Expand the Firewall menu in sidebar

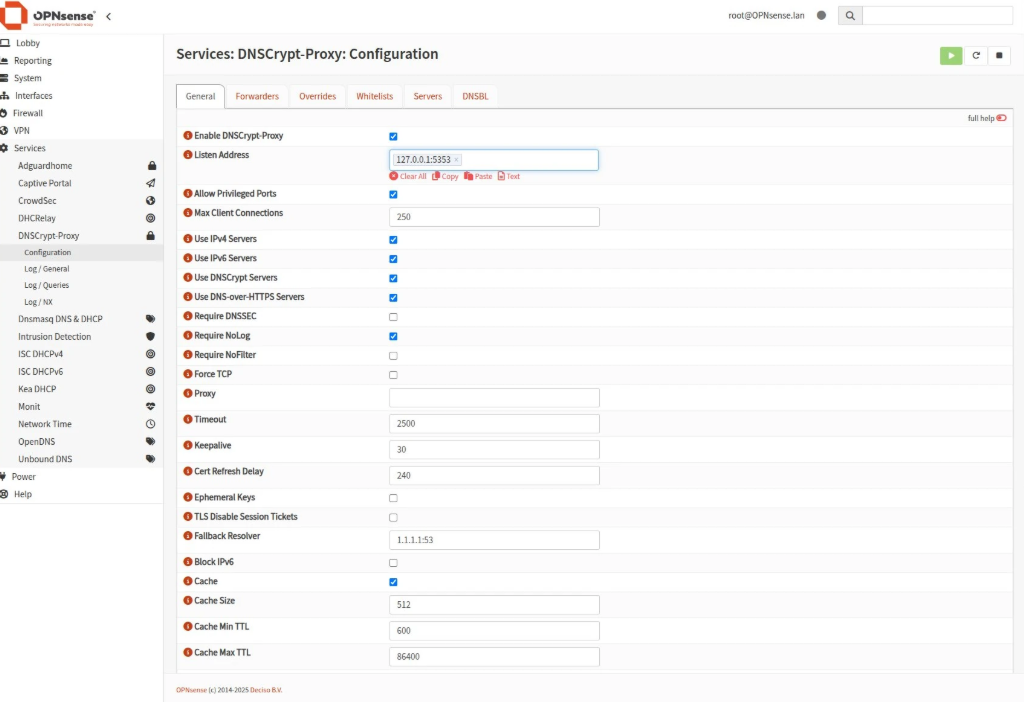click(x=28, y=113)
